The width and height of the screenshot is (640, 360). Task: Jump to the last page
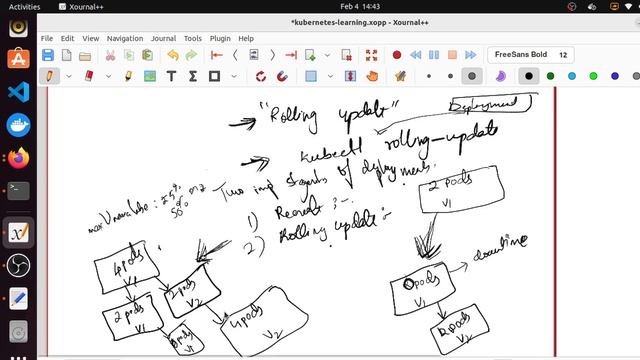click(291, 55)
